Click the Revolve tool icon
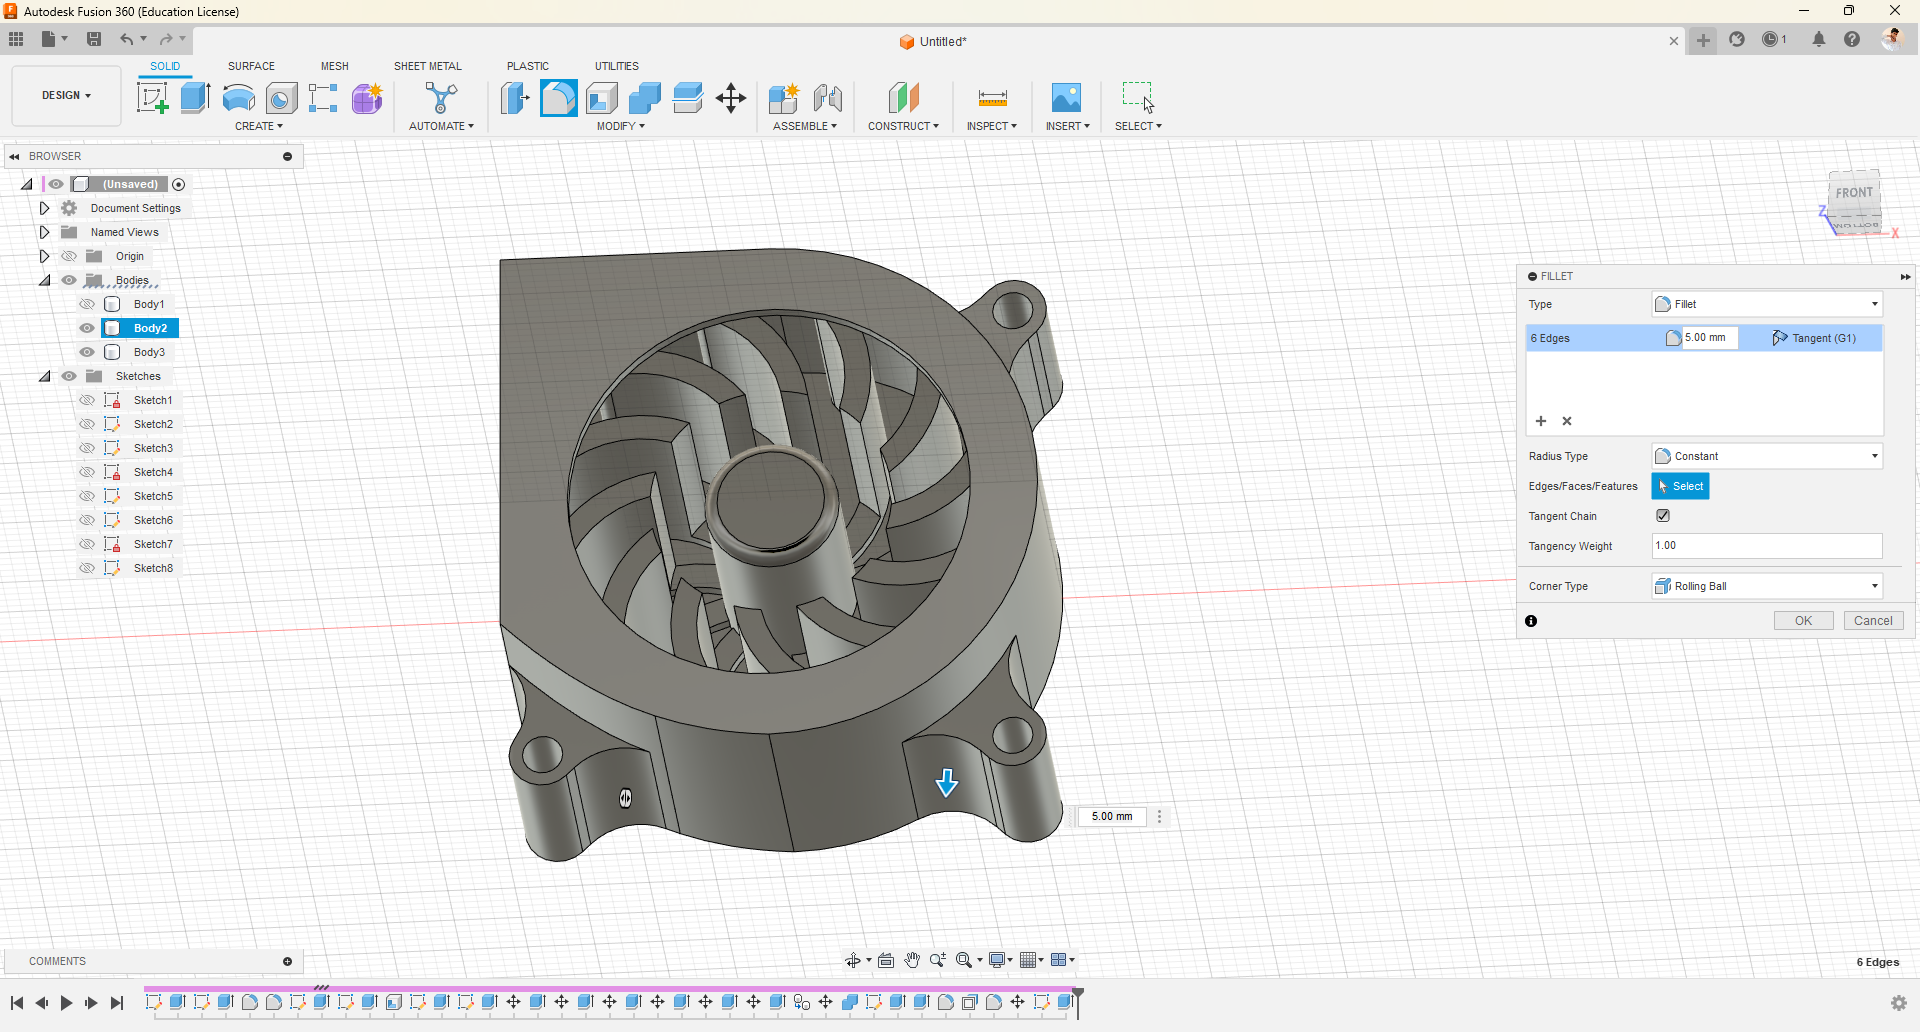Viewport: 1920px width, 1032px height. pos(238,98)
